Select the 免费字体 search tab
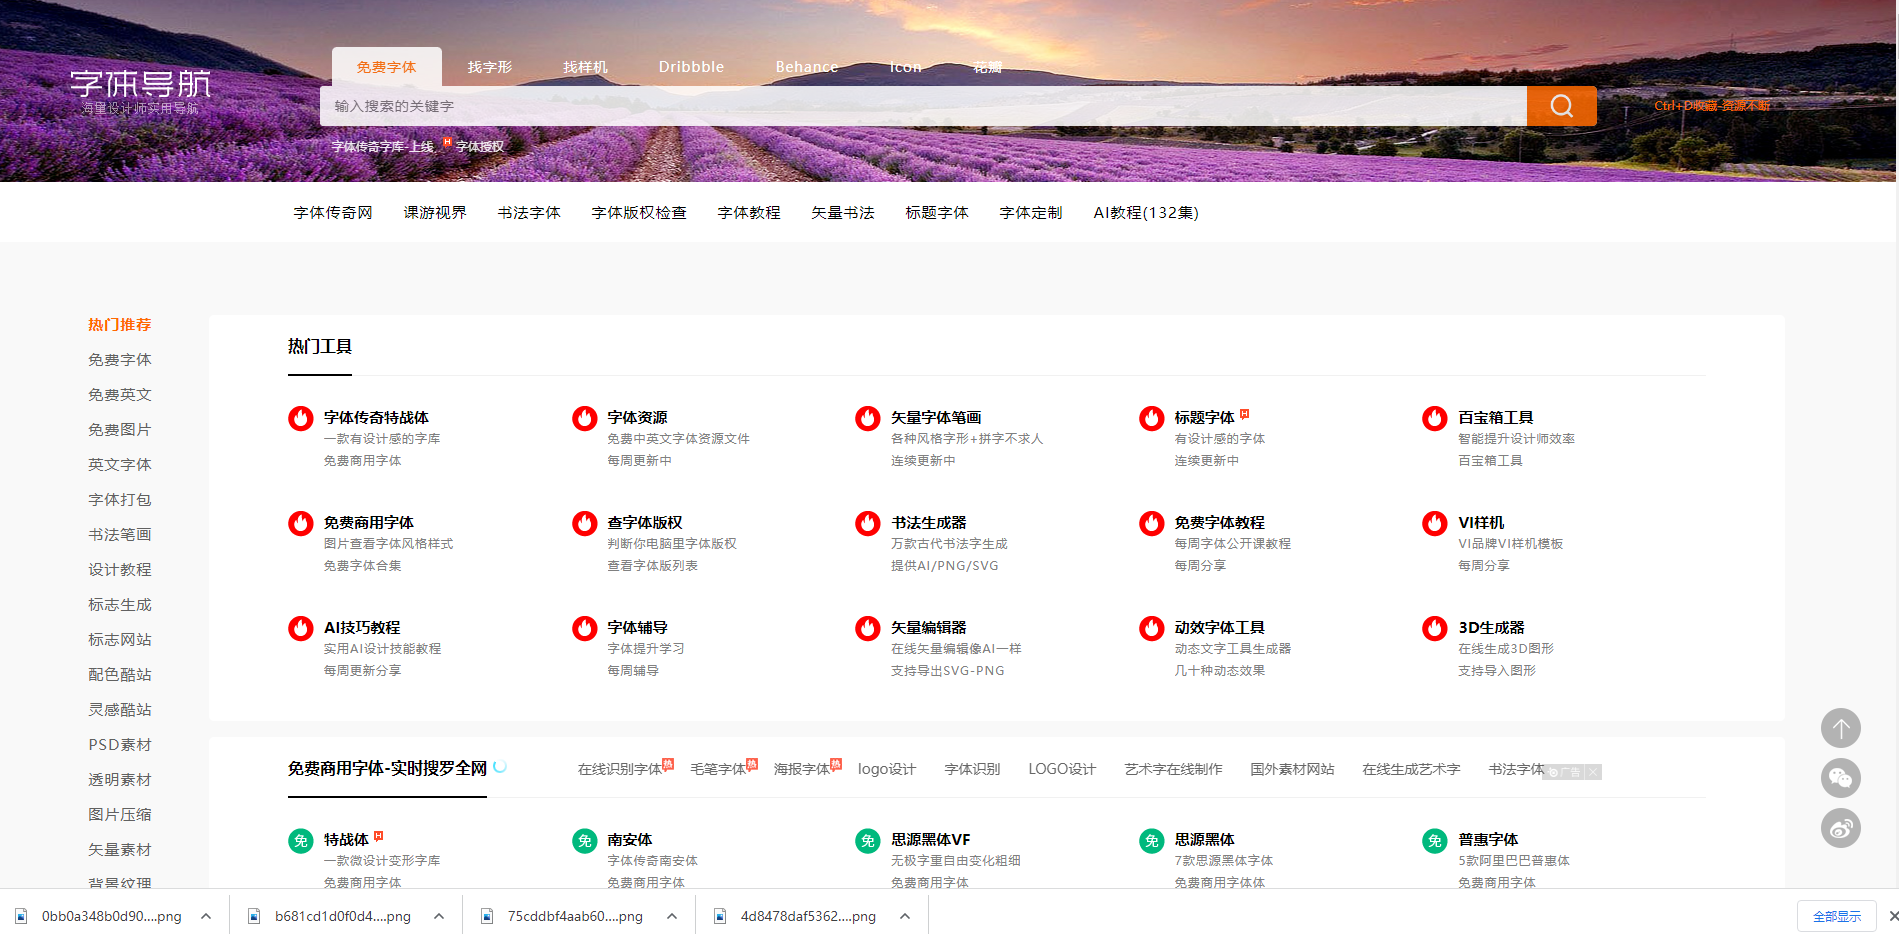The width and height of the screenshot is (1899, 934). coord(387,67)
